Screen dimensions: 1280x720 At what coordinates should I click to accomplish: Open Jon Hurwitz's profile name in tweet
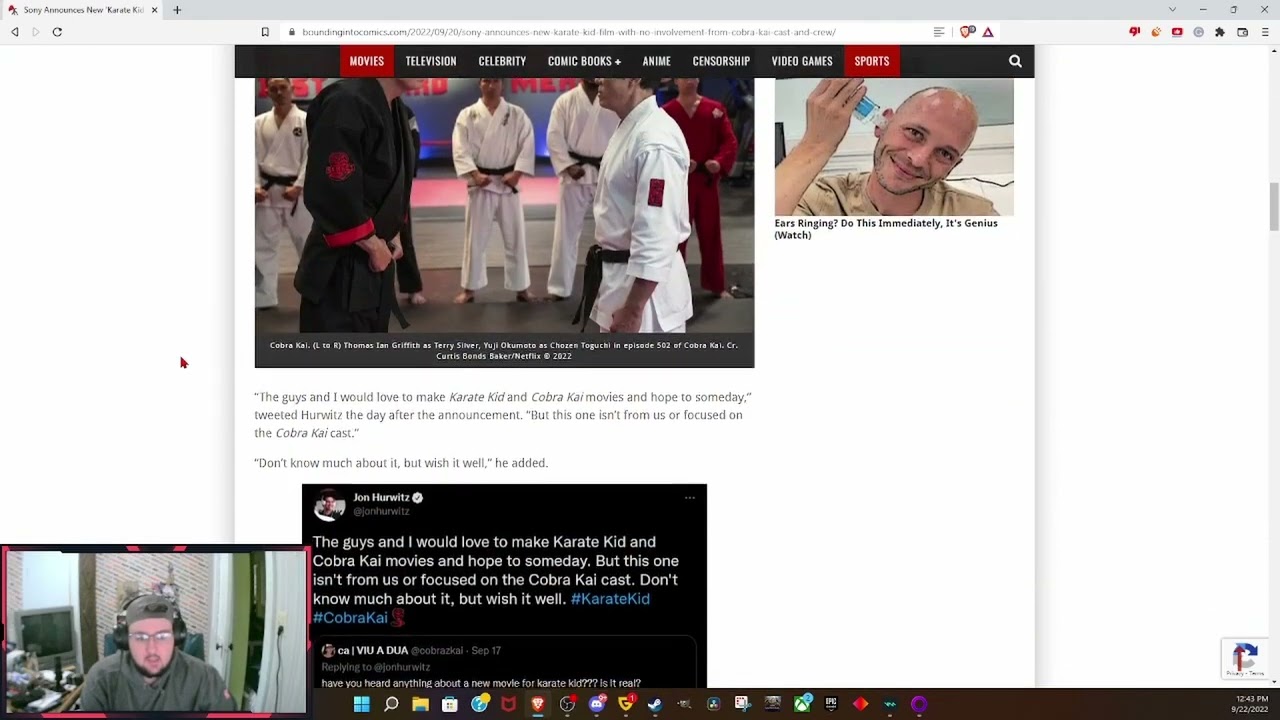tap(381, 497)
